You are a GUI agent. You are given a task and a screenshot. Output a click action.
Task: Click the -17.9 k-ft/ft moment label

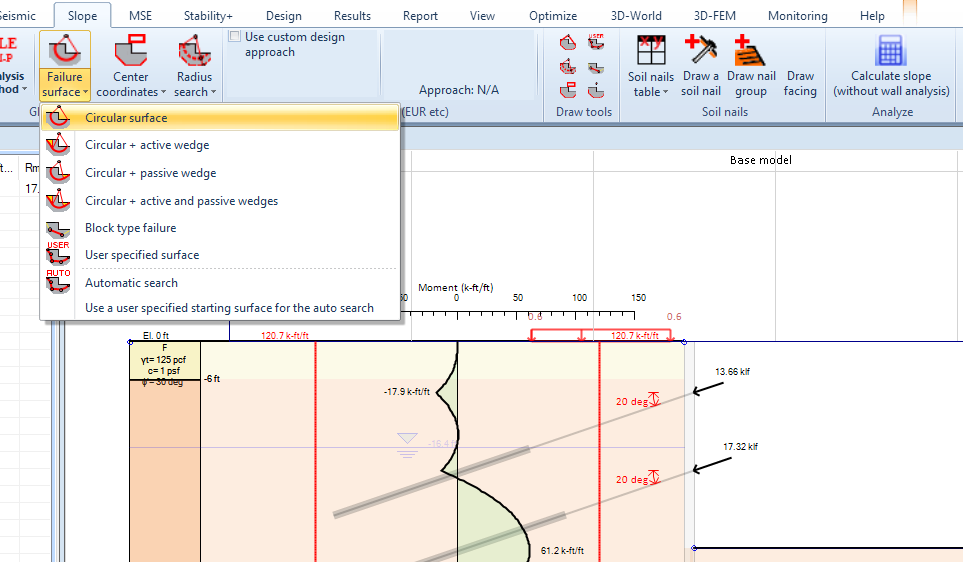[407, 391]
